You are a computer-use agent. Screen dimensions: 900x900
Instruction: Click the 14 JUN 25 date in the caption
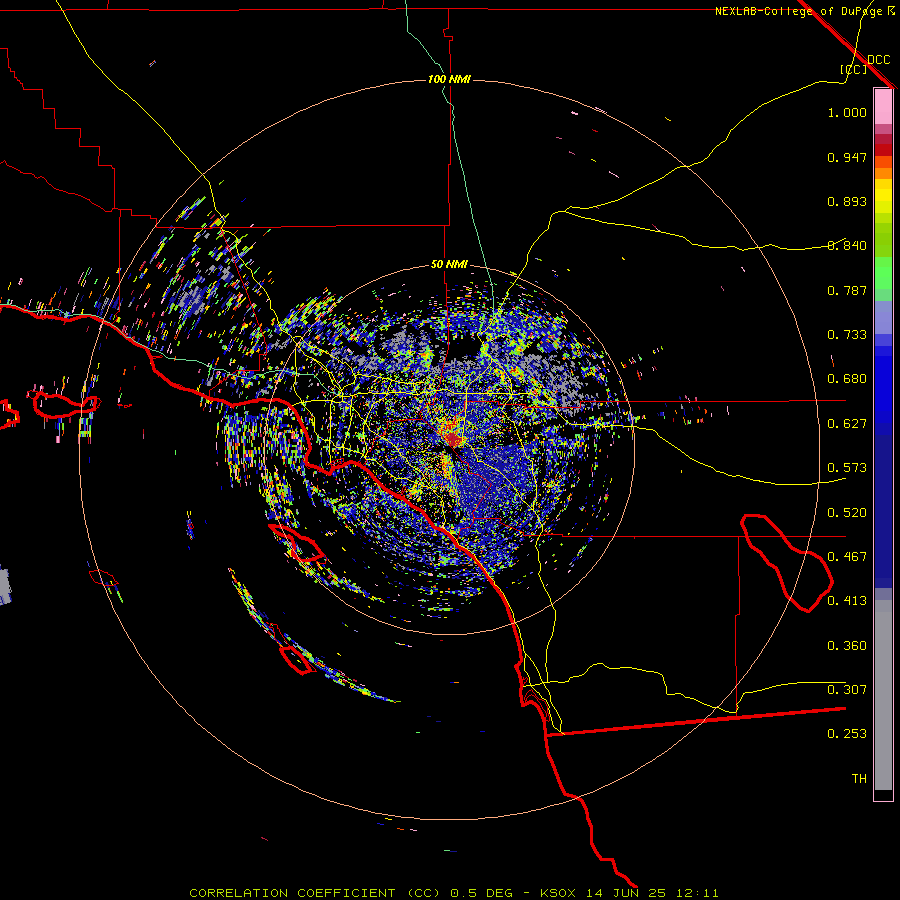click(626, 893)
